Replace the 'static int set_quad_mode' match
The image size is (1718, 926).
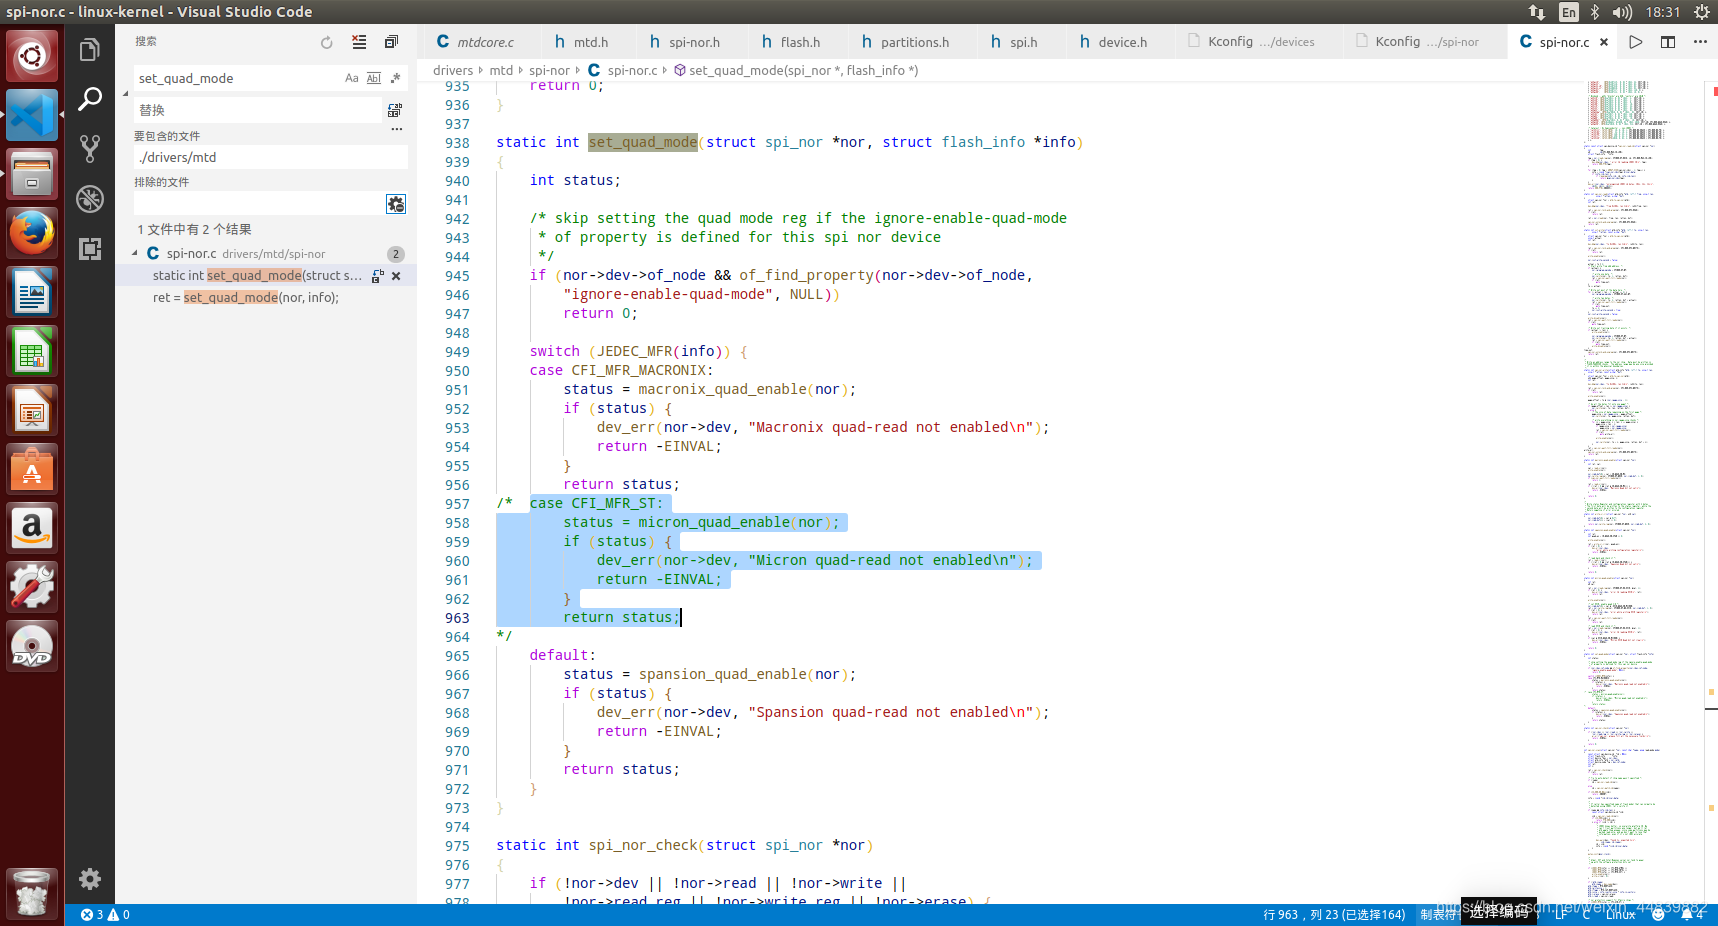[377, 276]
